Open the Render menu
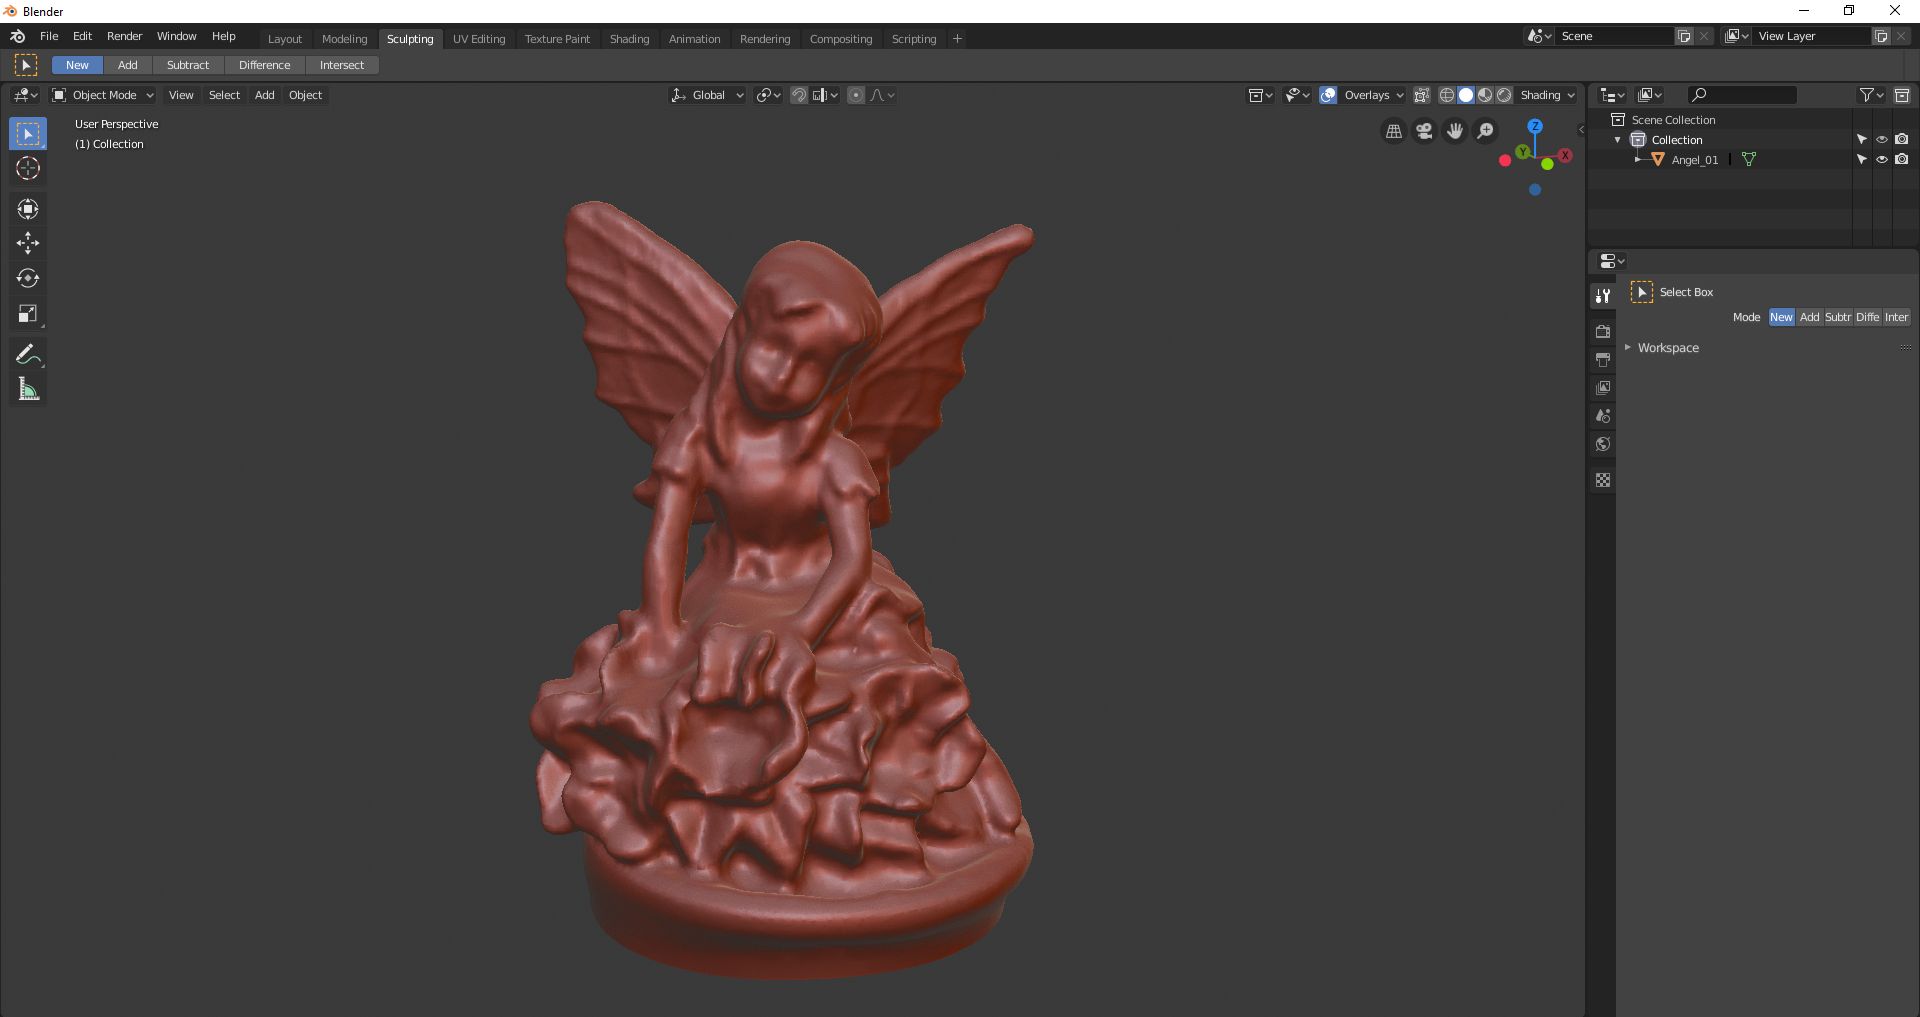 [125, 36]
